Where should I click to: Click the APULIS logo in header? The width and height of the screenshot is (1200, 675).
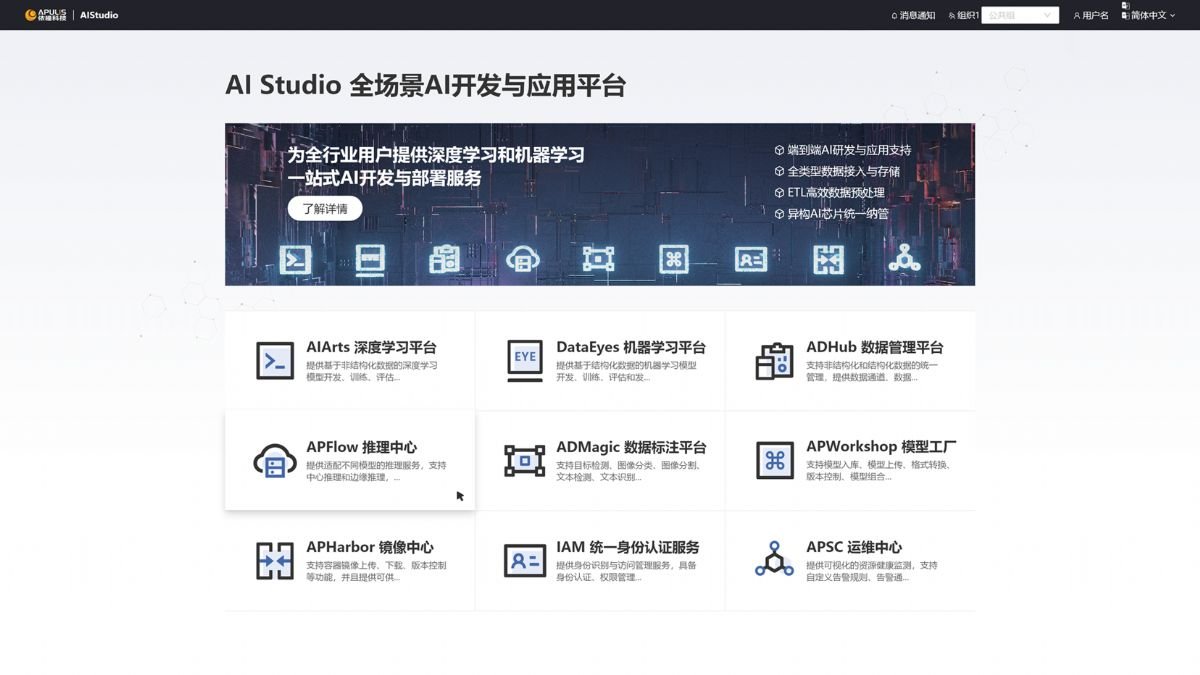tap(45, 15)
